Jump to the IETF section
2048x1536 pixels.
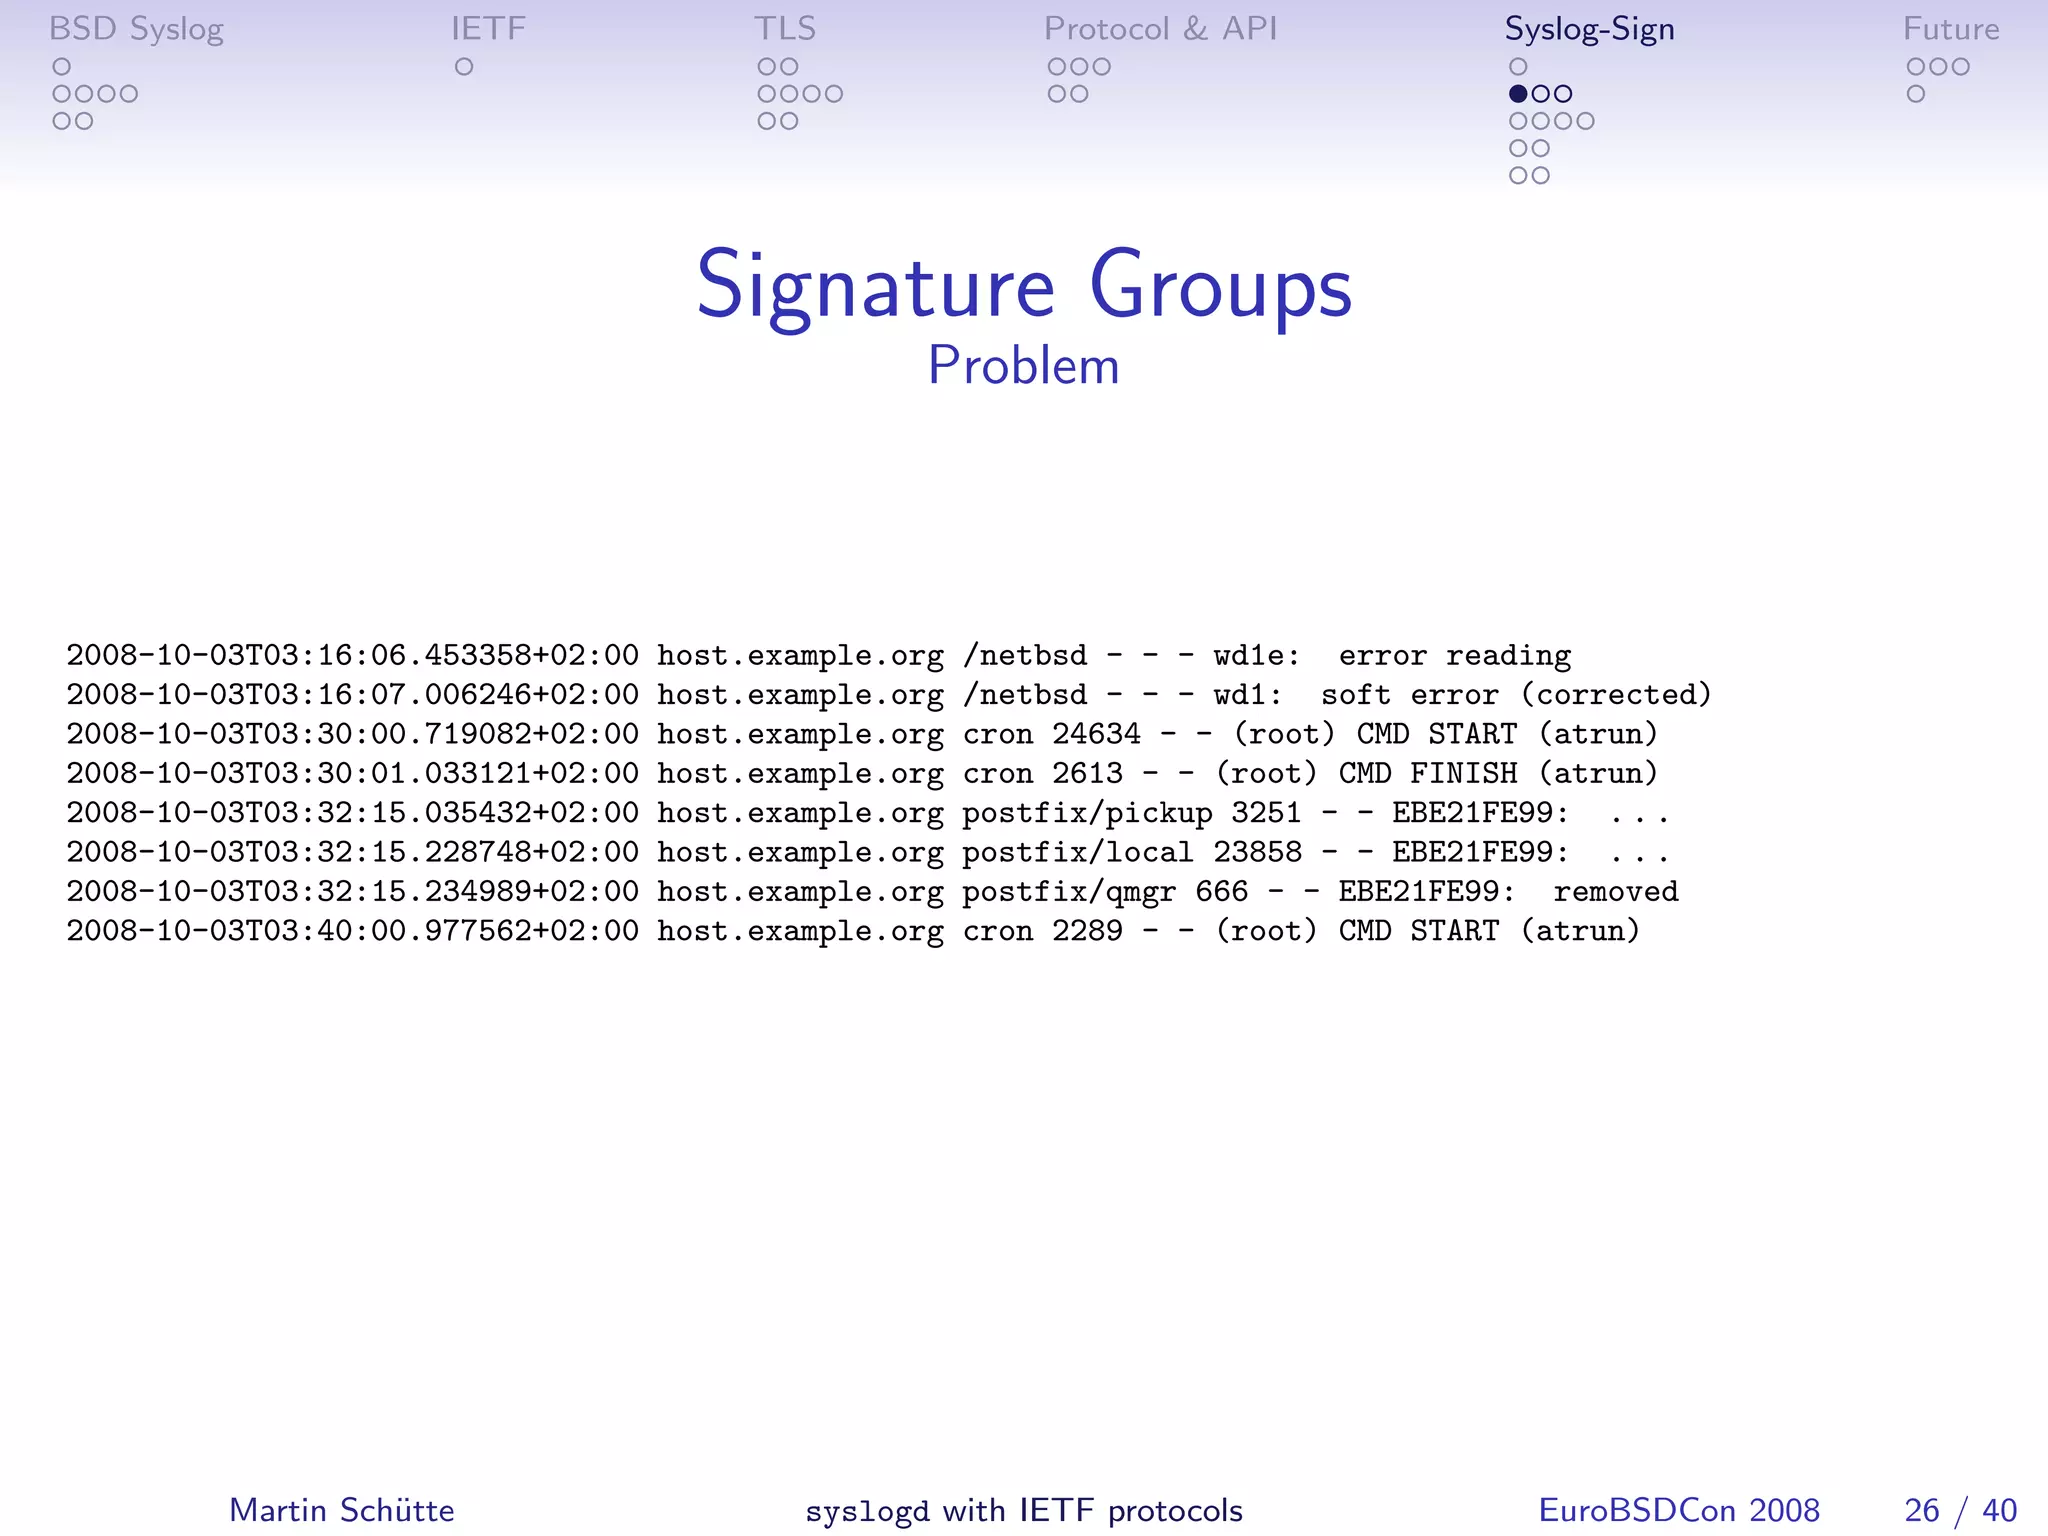(x=488, y=28)
